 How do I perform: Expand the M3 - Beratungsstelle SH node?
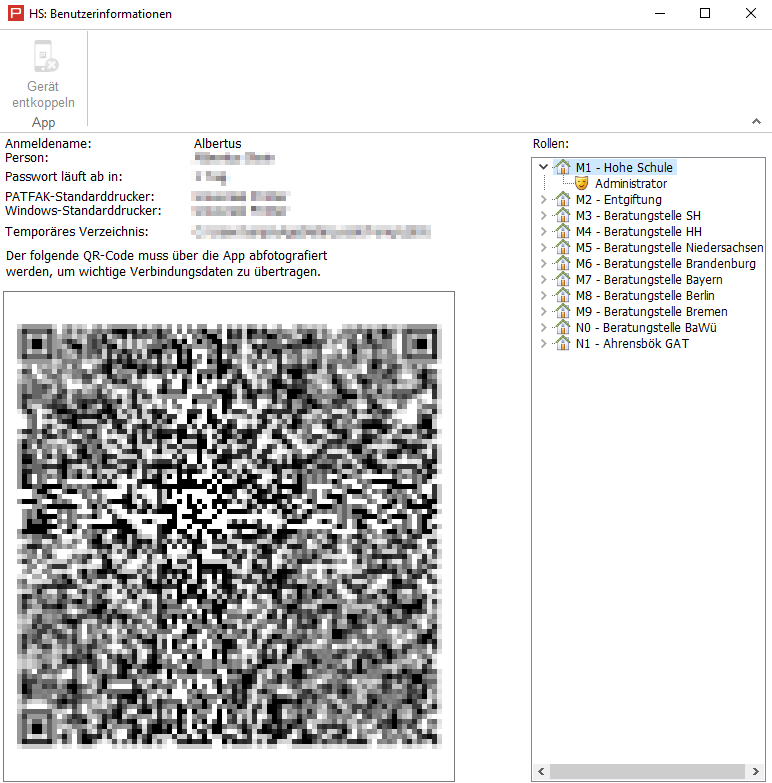pos(543,216)
